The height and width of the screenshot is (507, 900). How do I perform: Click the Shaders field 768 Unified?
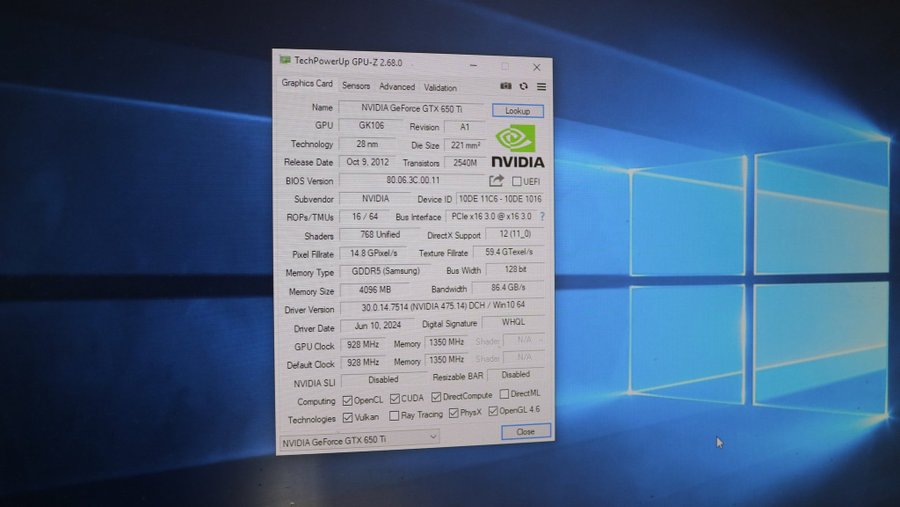pyautogui.click(x=379, y=234)
